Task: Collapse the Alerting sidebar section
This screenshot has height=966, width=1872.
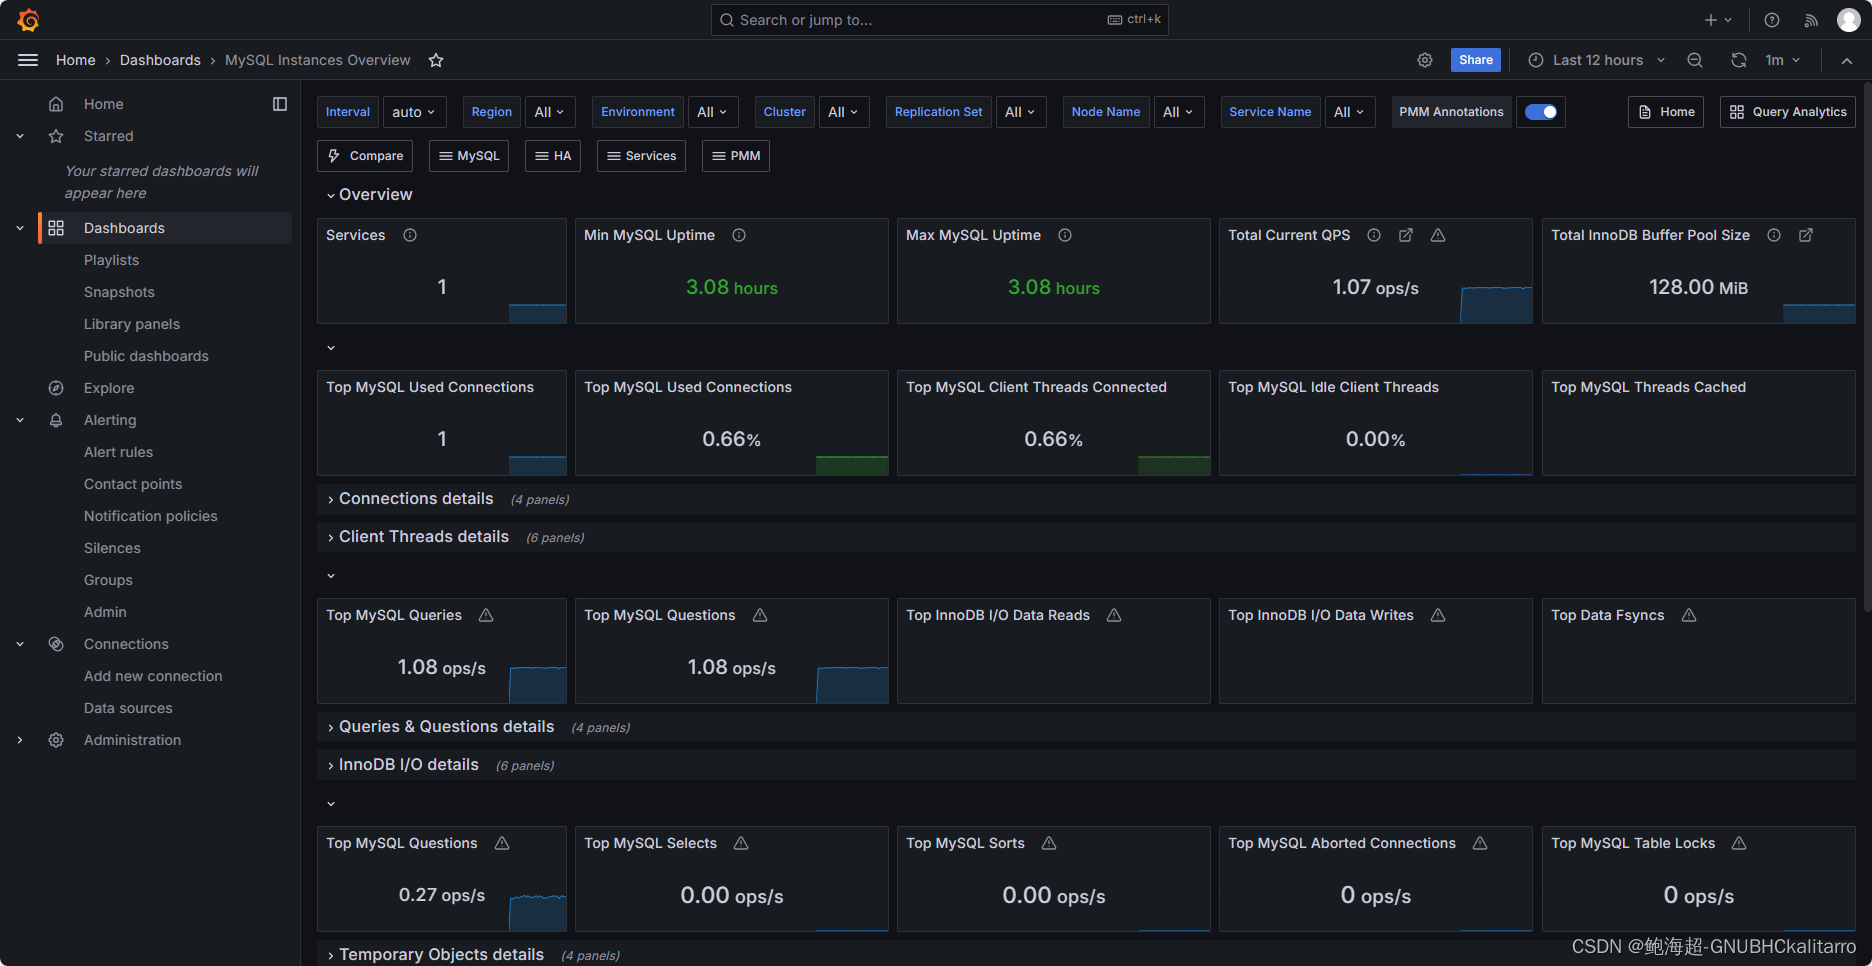Action: [20, 420]
